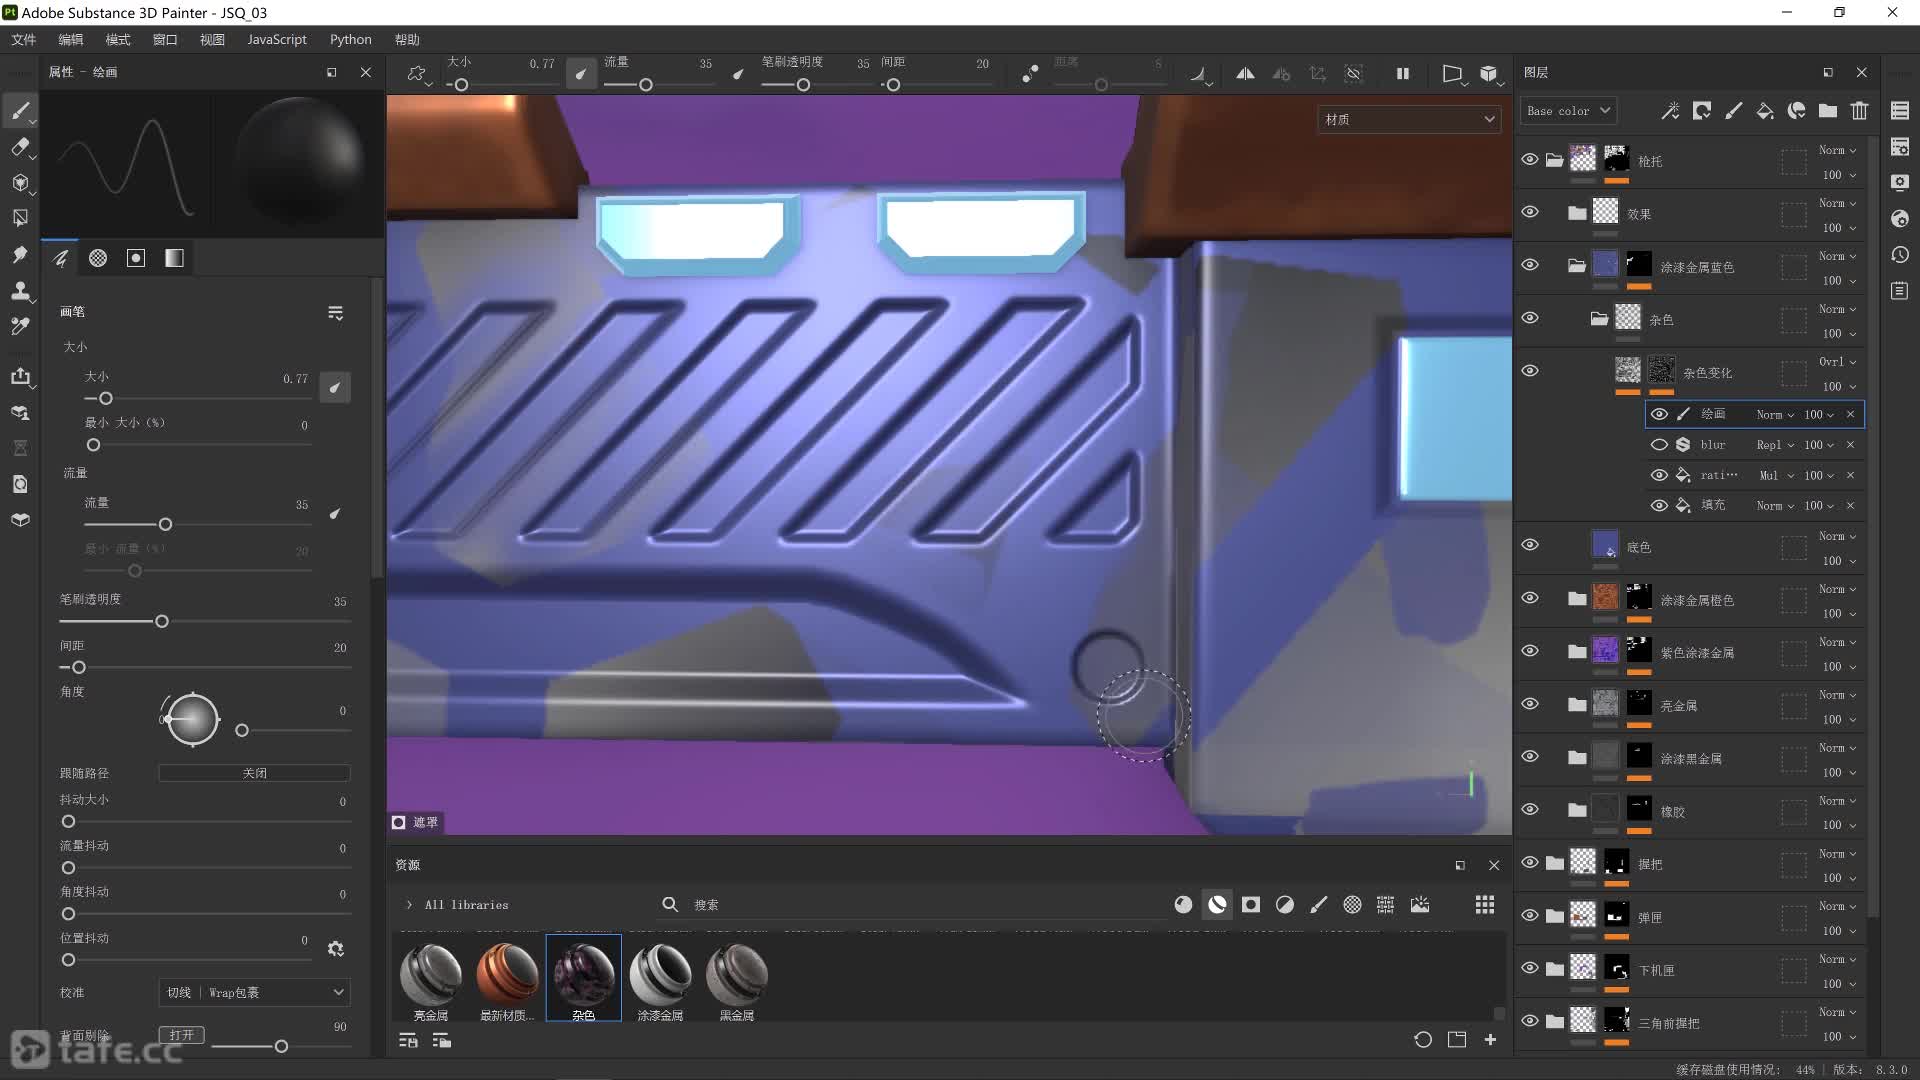
Task: Create a new folder group in layers
Action: (1828, 110)
